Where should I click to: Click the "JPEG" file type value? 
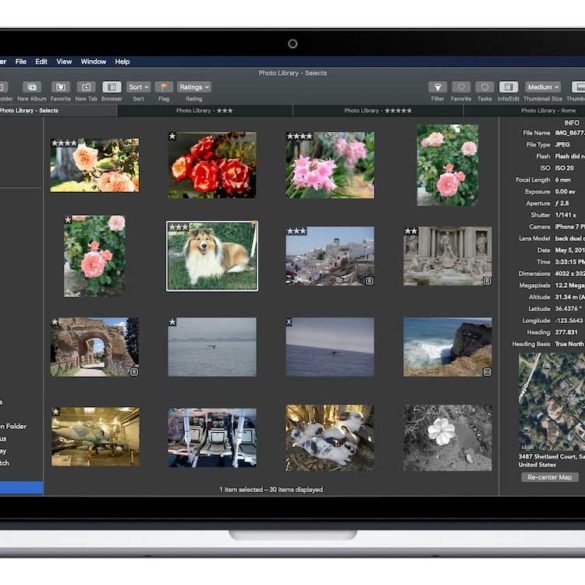[x=562, y=144]
